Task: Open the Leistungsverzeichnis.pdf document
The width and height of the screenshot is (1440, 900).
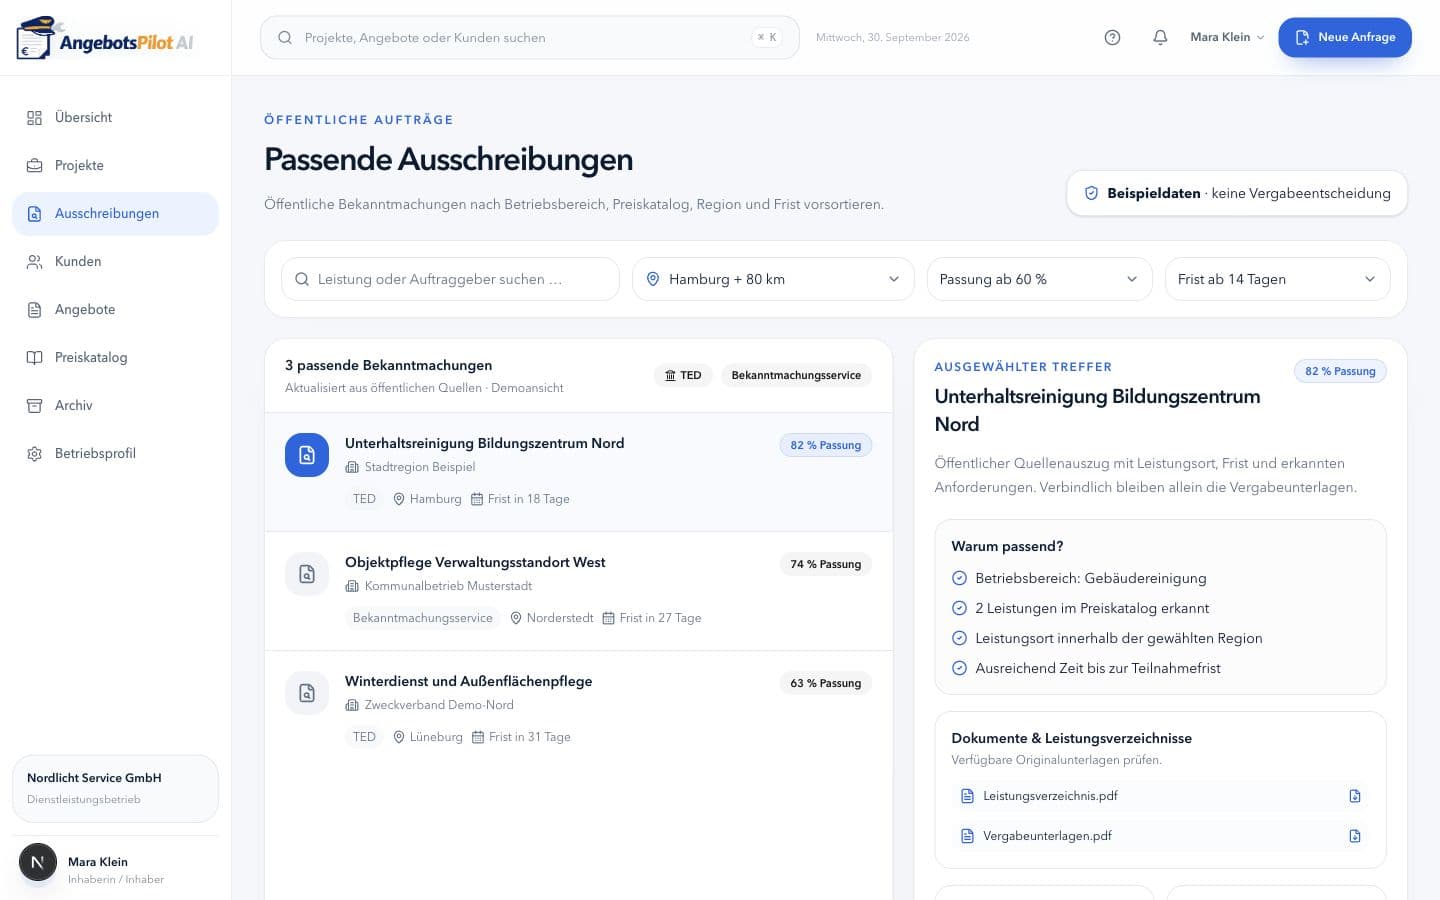Action: coord(1160,796)
